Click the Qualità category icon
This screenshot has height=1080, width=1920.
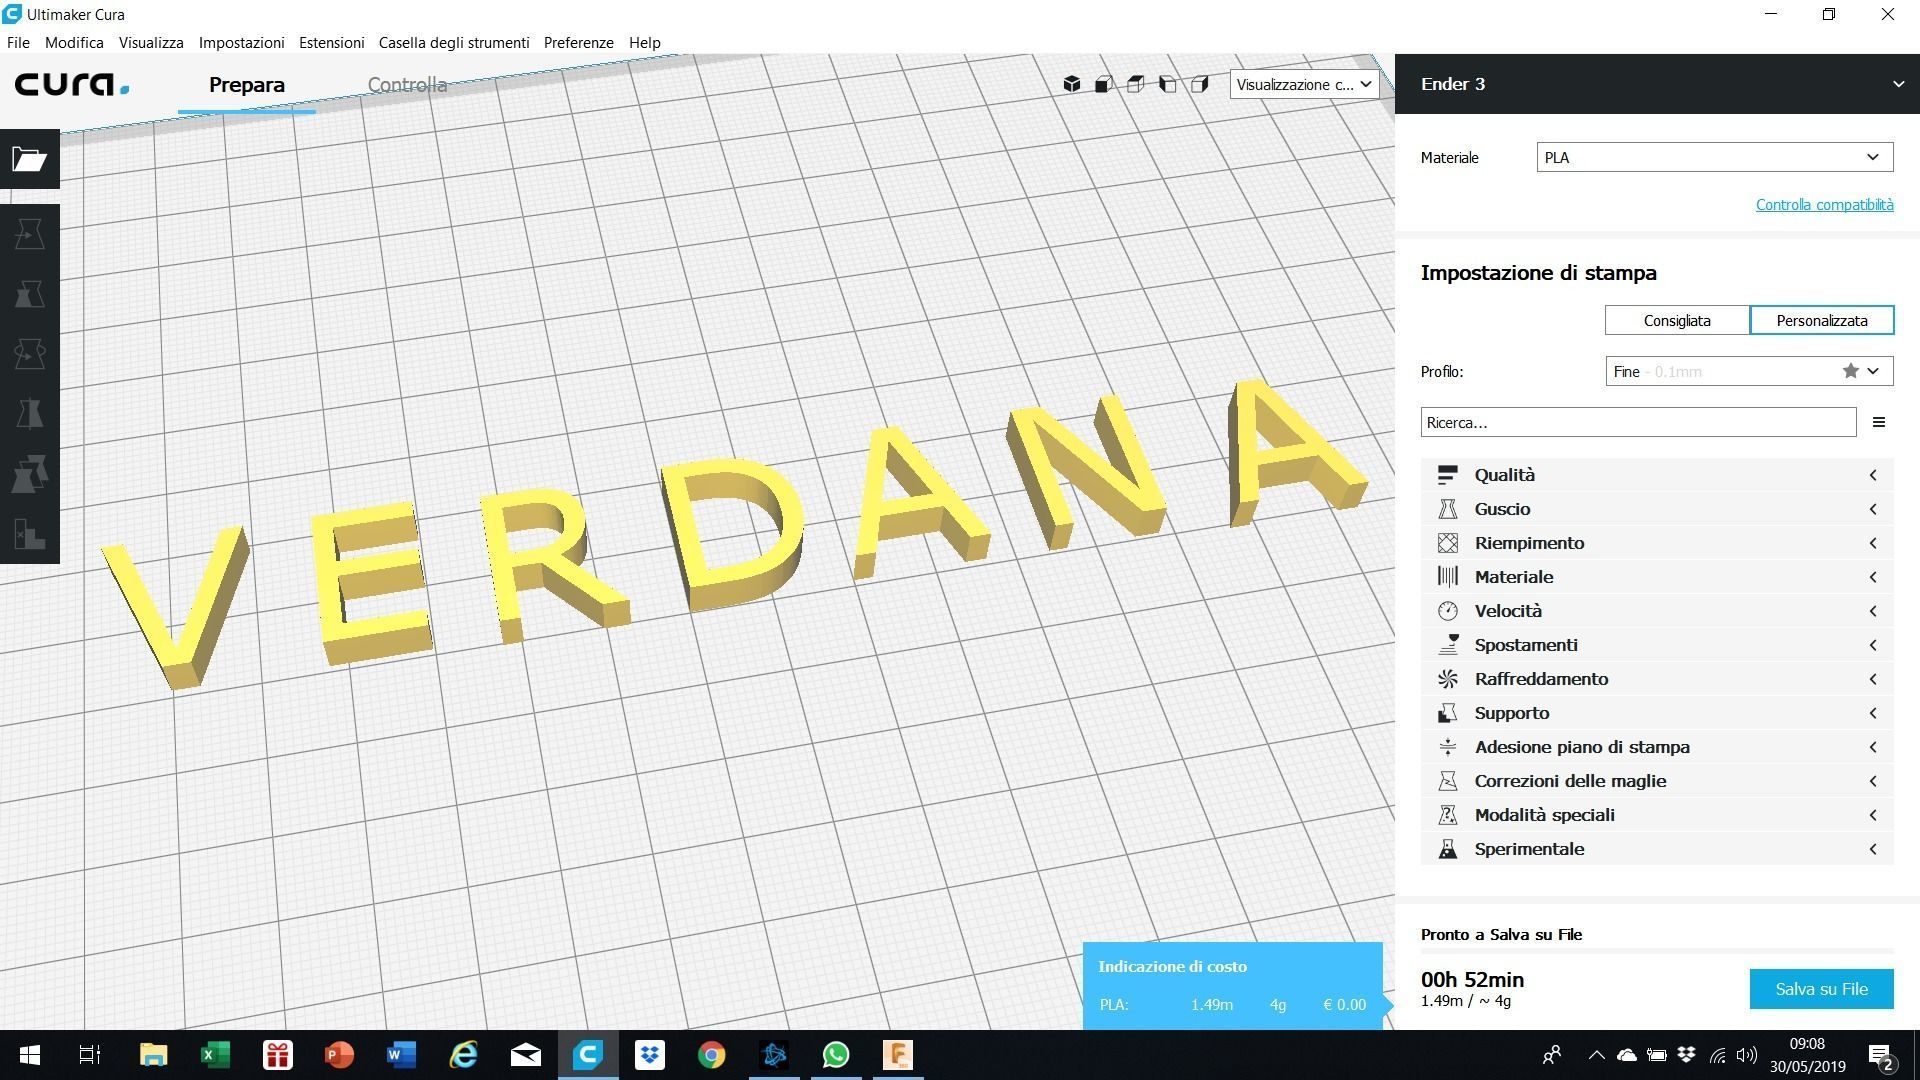pyautogui.click(x=1447, y=475)
